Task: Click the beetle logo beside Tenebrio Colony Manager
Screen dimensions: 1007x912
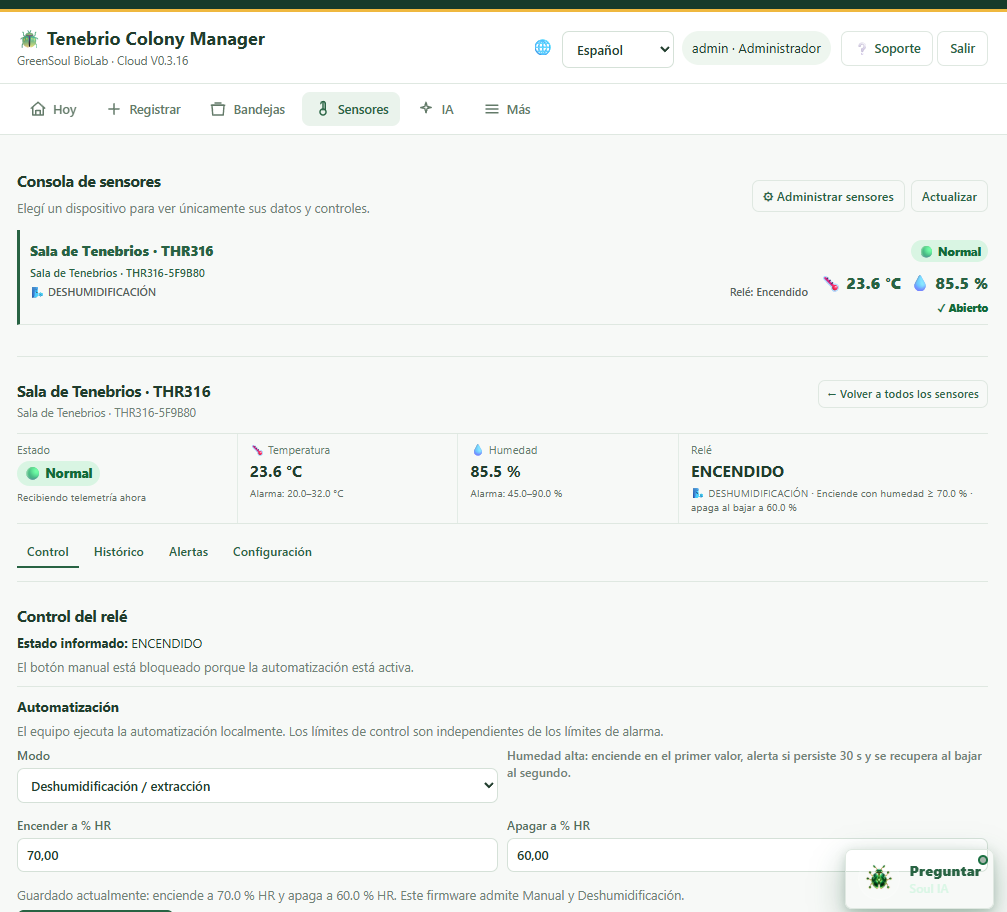Action: 29,39
